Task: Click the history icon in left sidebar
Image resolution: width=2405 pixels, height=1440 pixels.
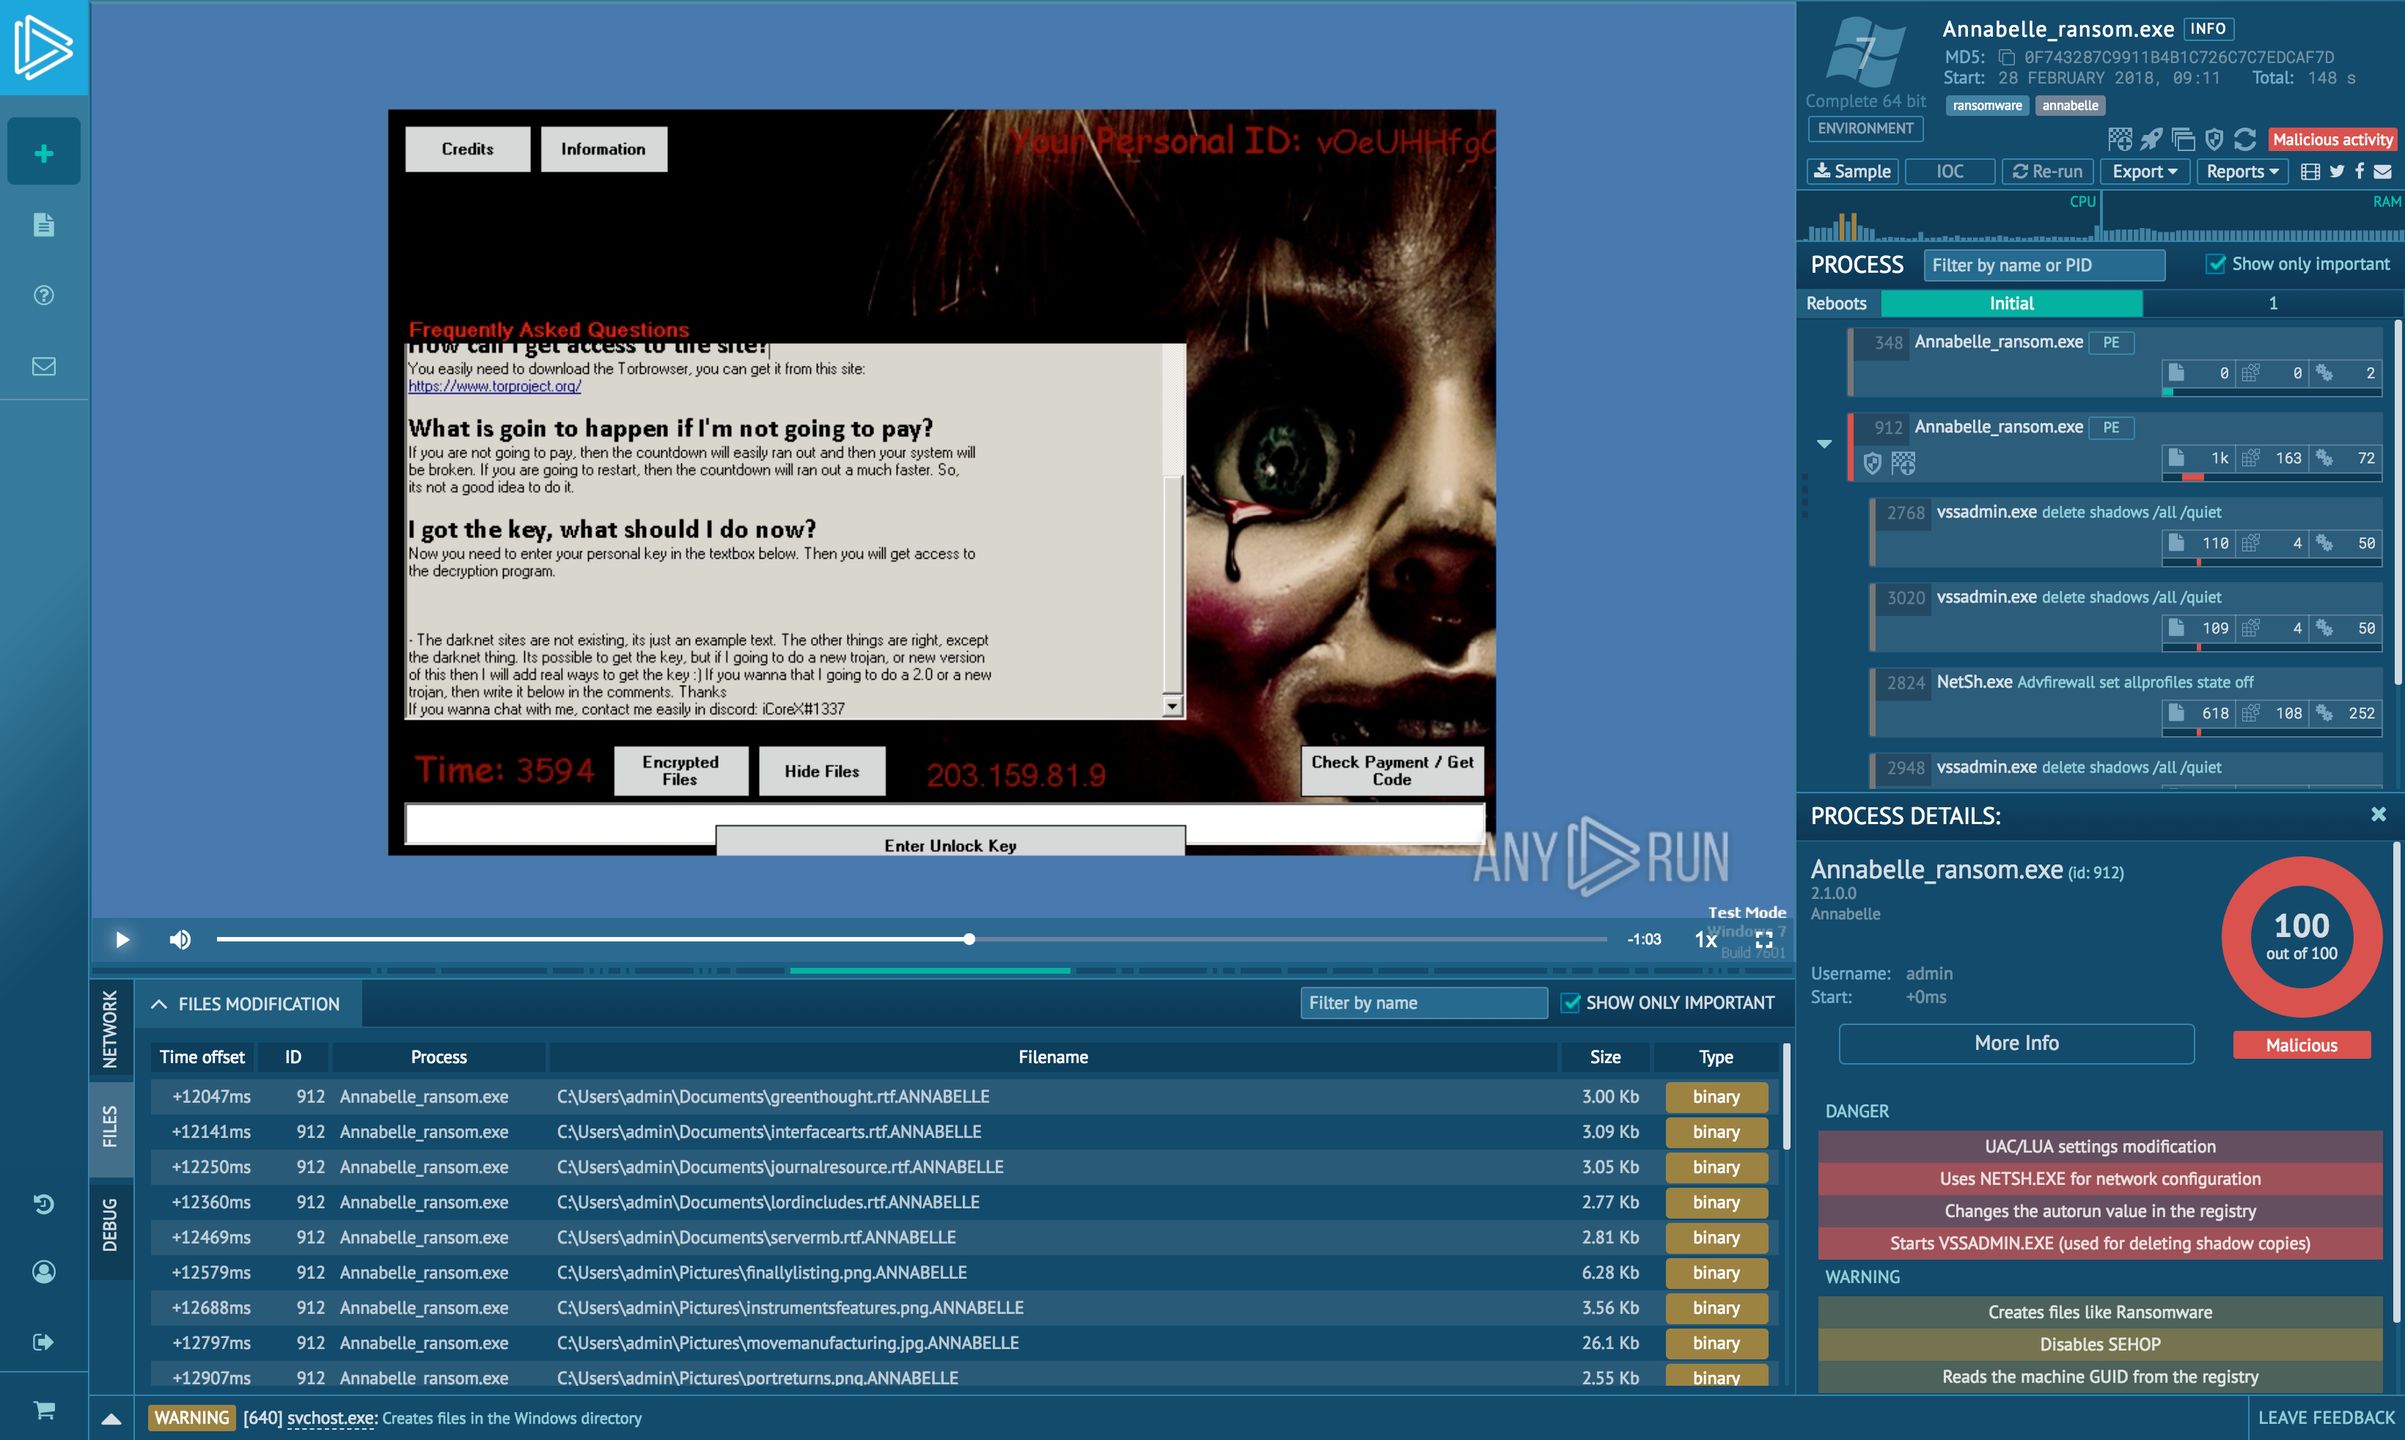Action: tap(44, 1204)
